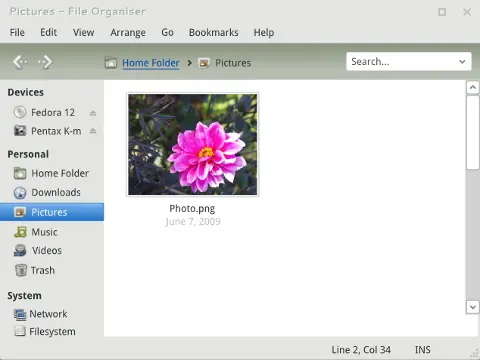Viewport: 480px width, 360px height.
Task: Select Fedora 12 in Devices
Action: point(52,113)
